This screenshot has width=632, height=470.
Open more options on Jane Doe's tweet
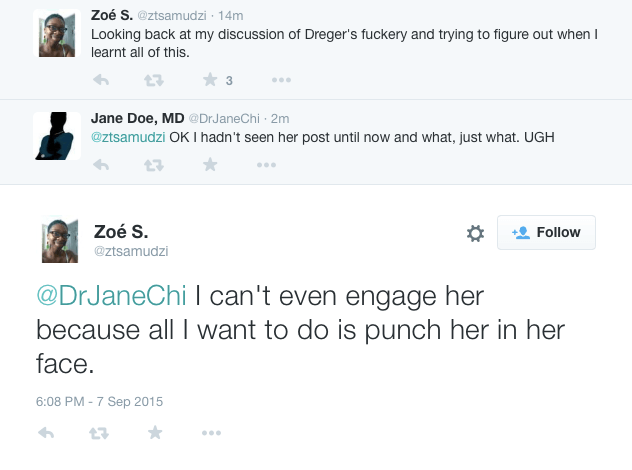[x=281, y=165]
